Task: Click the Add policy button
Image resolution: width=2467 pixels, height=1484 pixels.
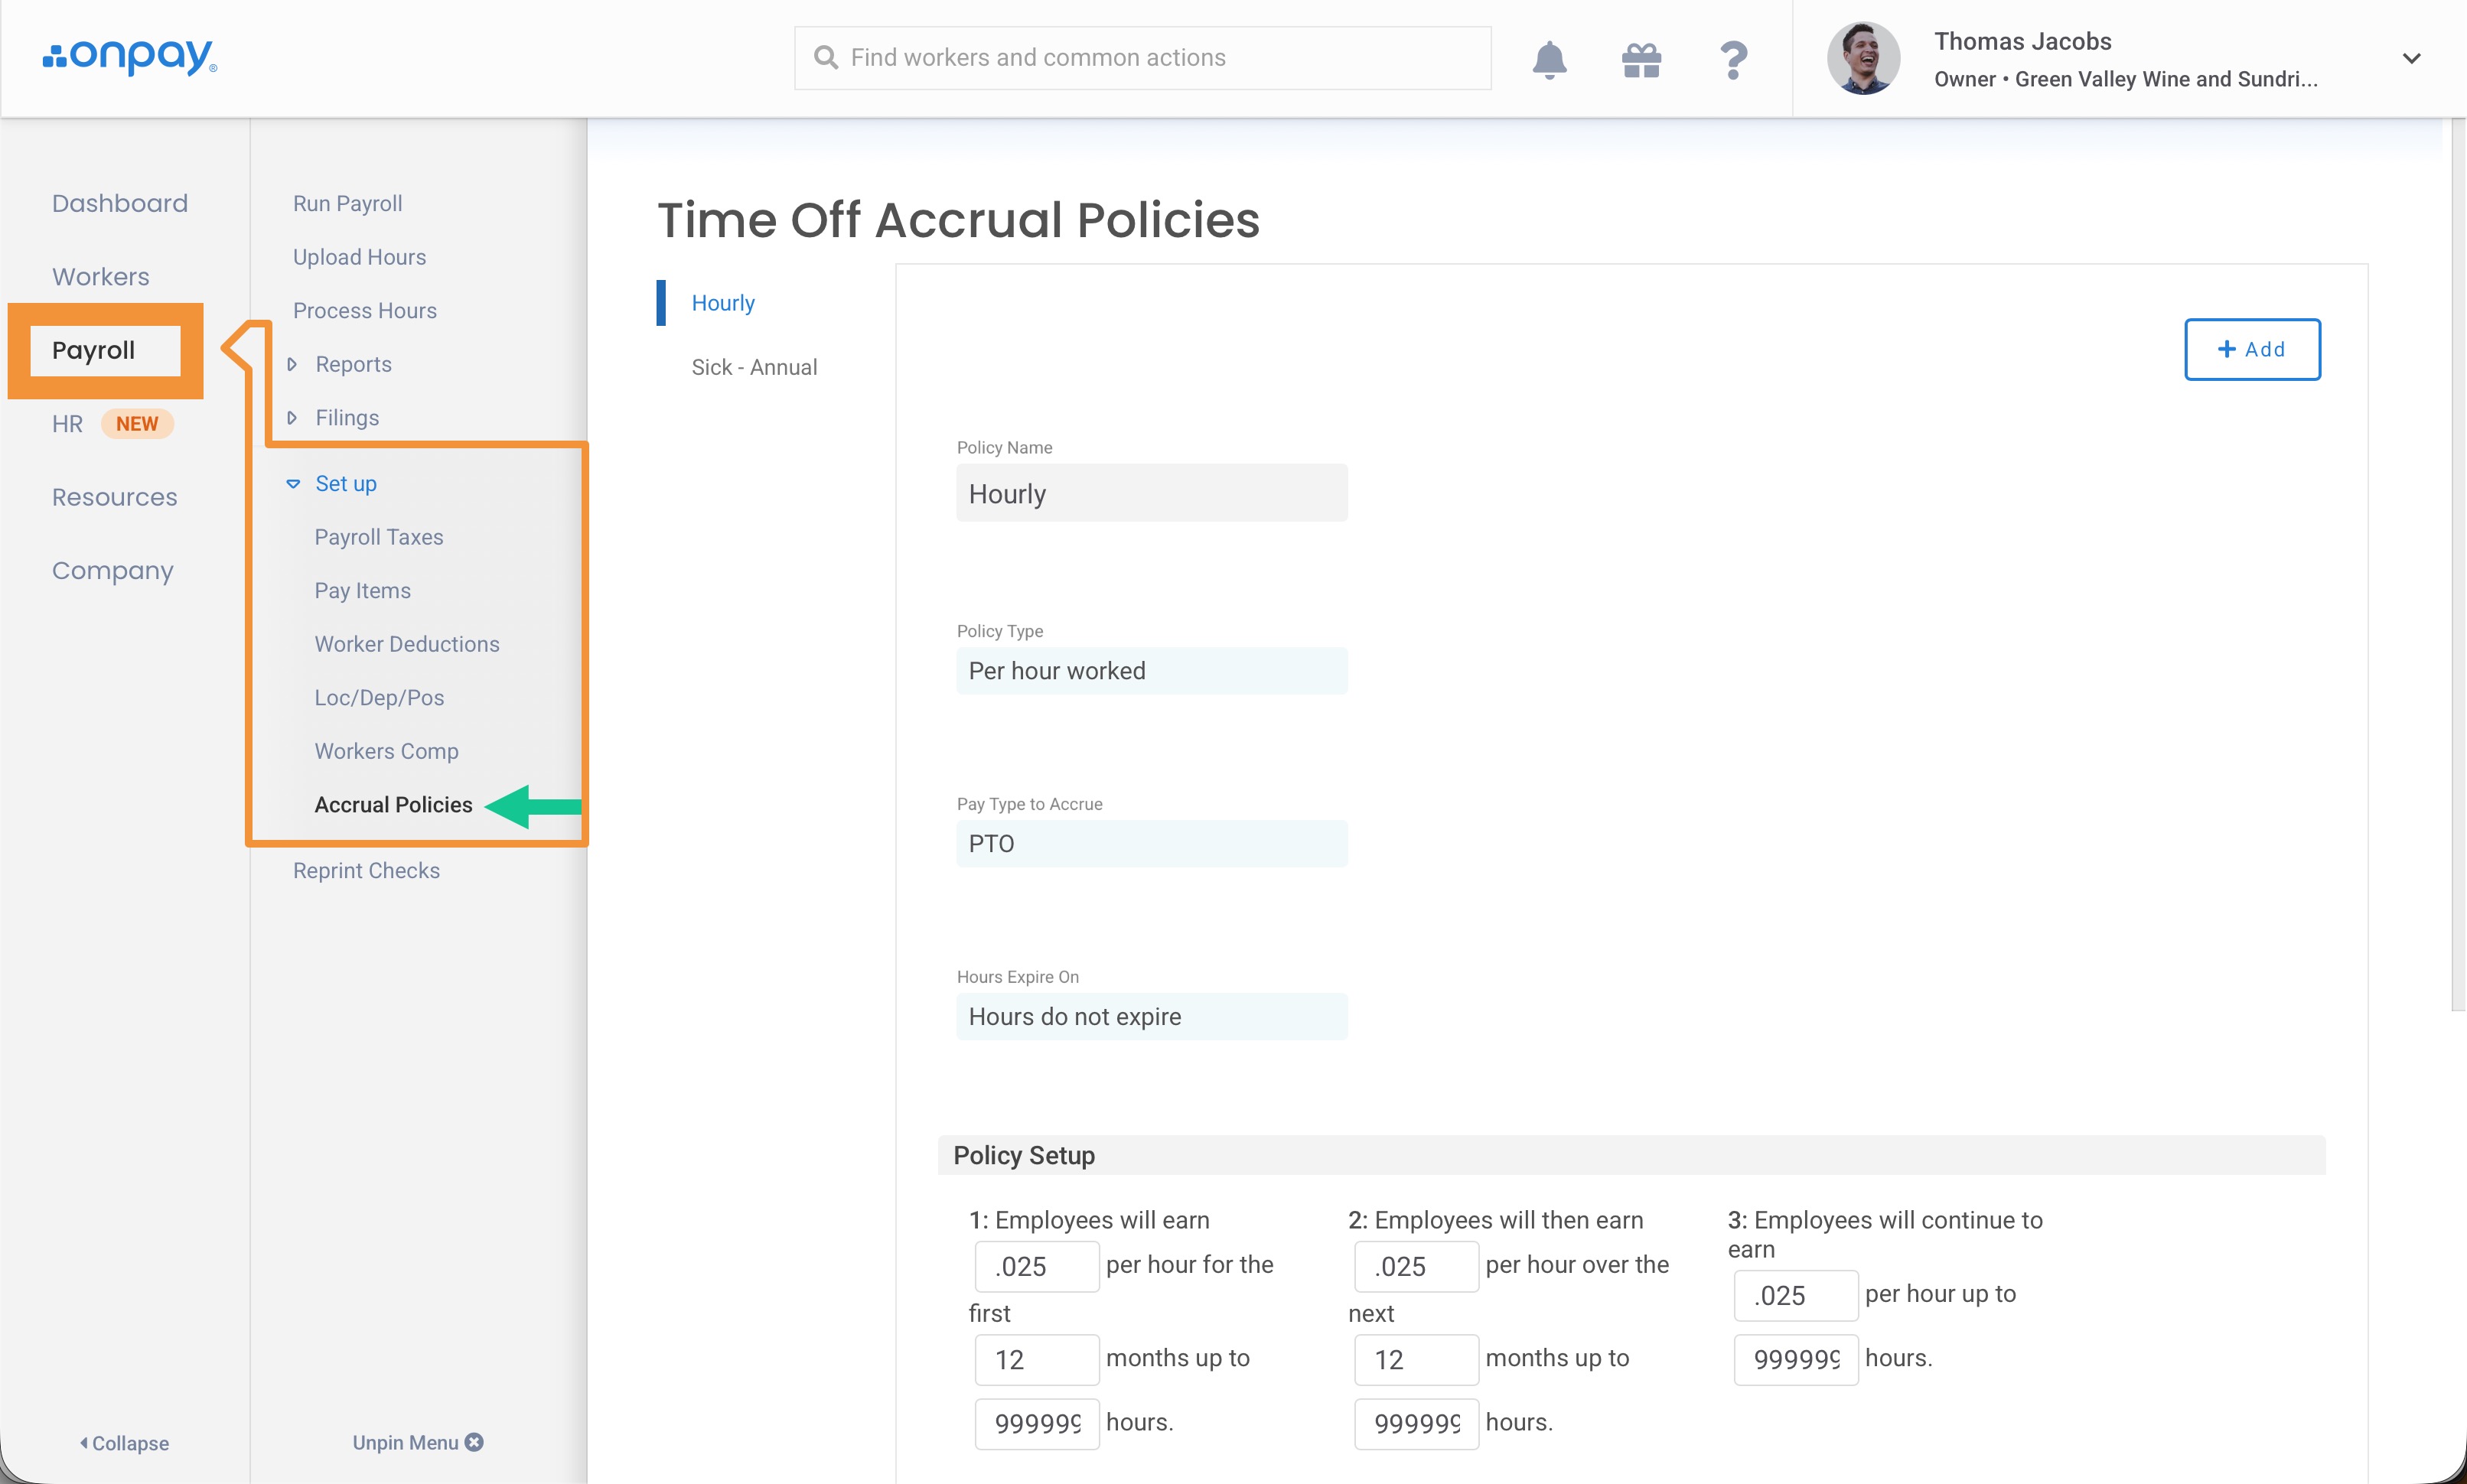Action: tap(2251, 350)
